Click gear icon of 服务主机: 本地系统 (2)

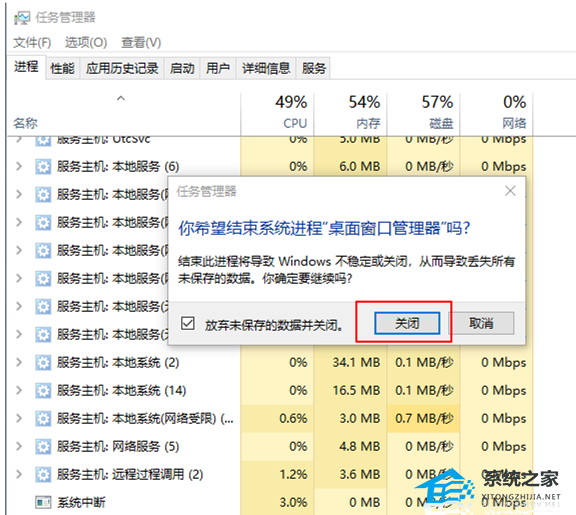[43, 363]
